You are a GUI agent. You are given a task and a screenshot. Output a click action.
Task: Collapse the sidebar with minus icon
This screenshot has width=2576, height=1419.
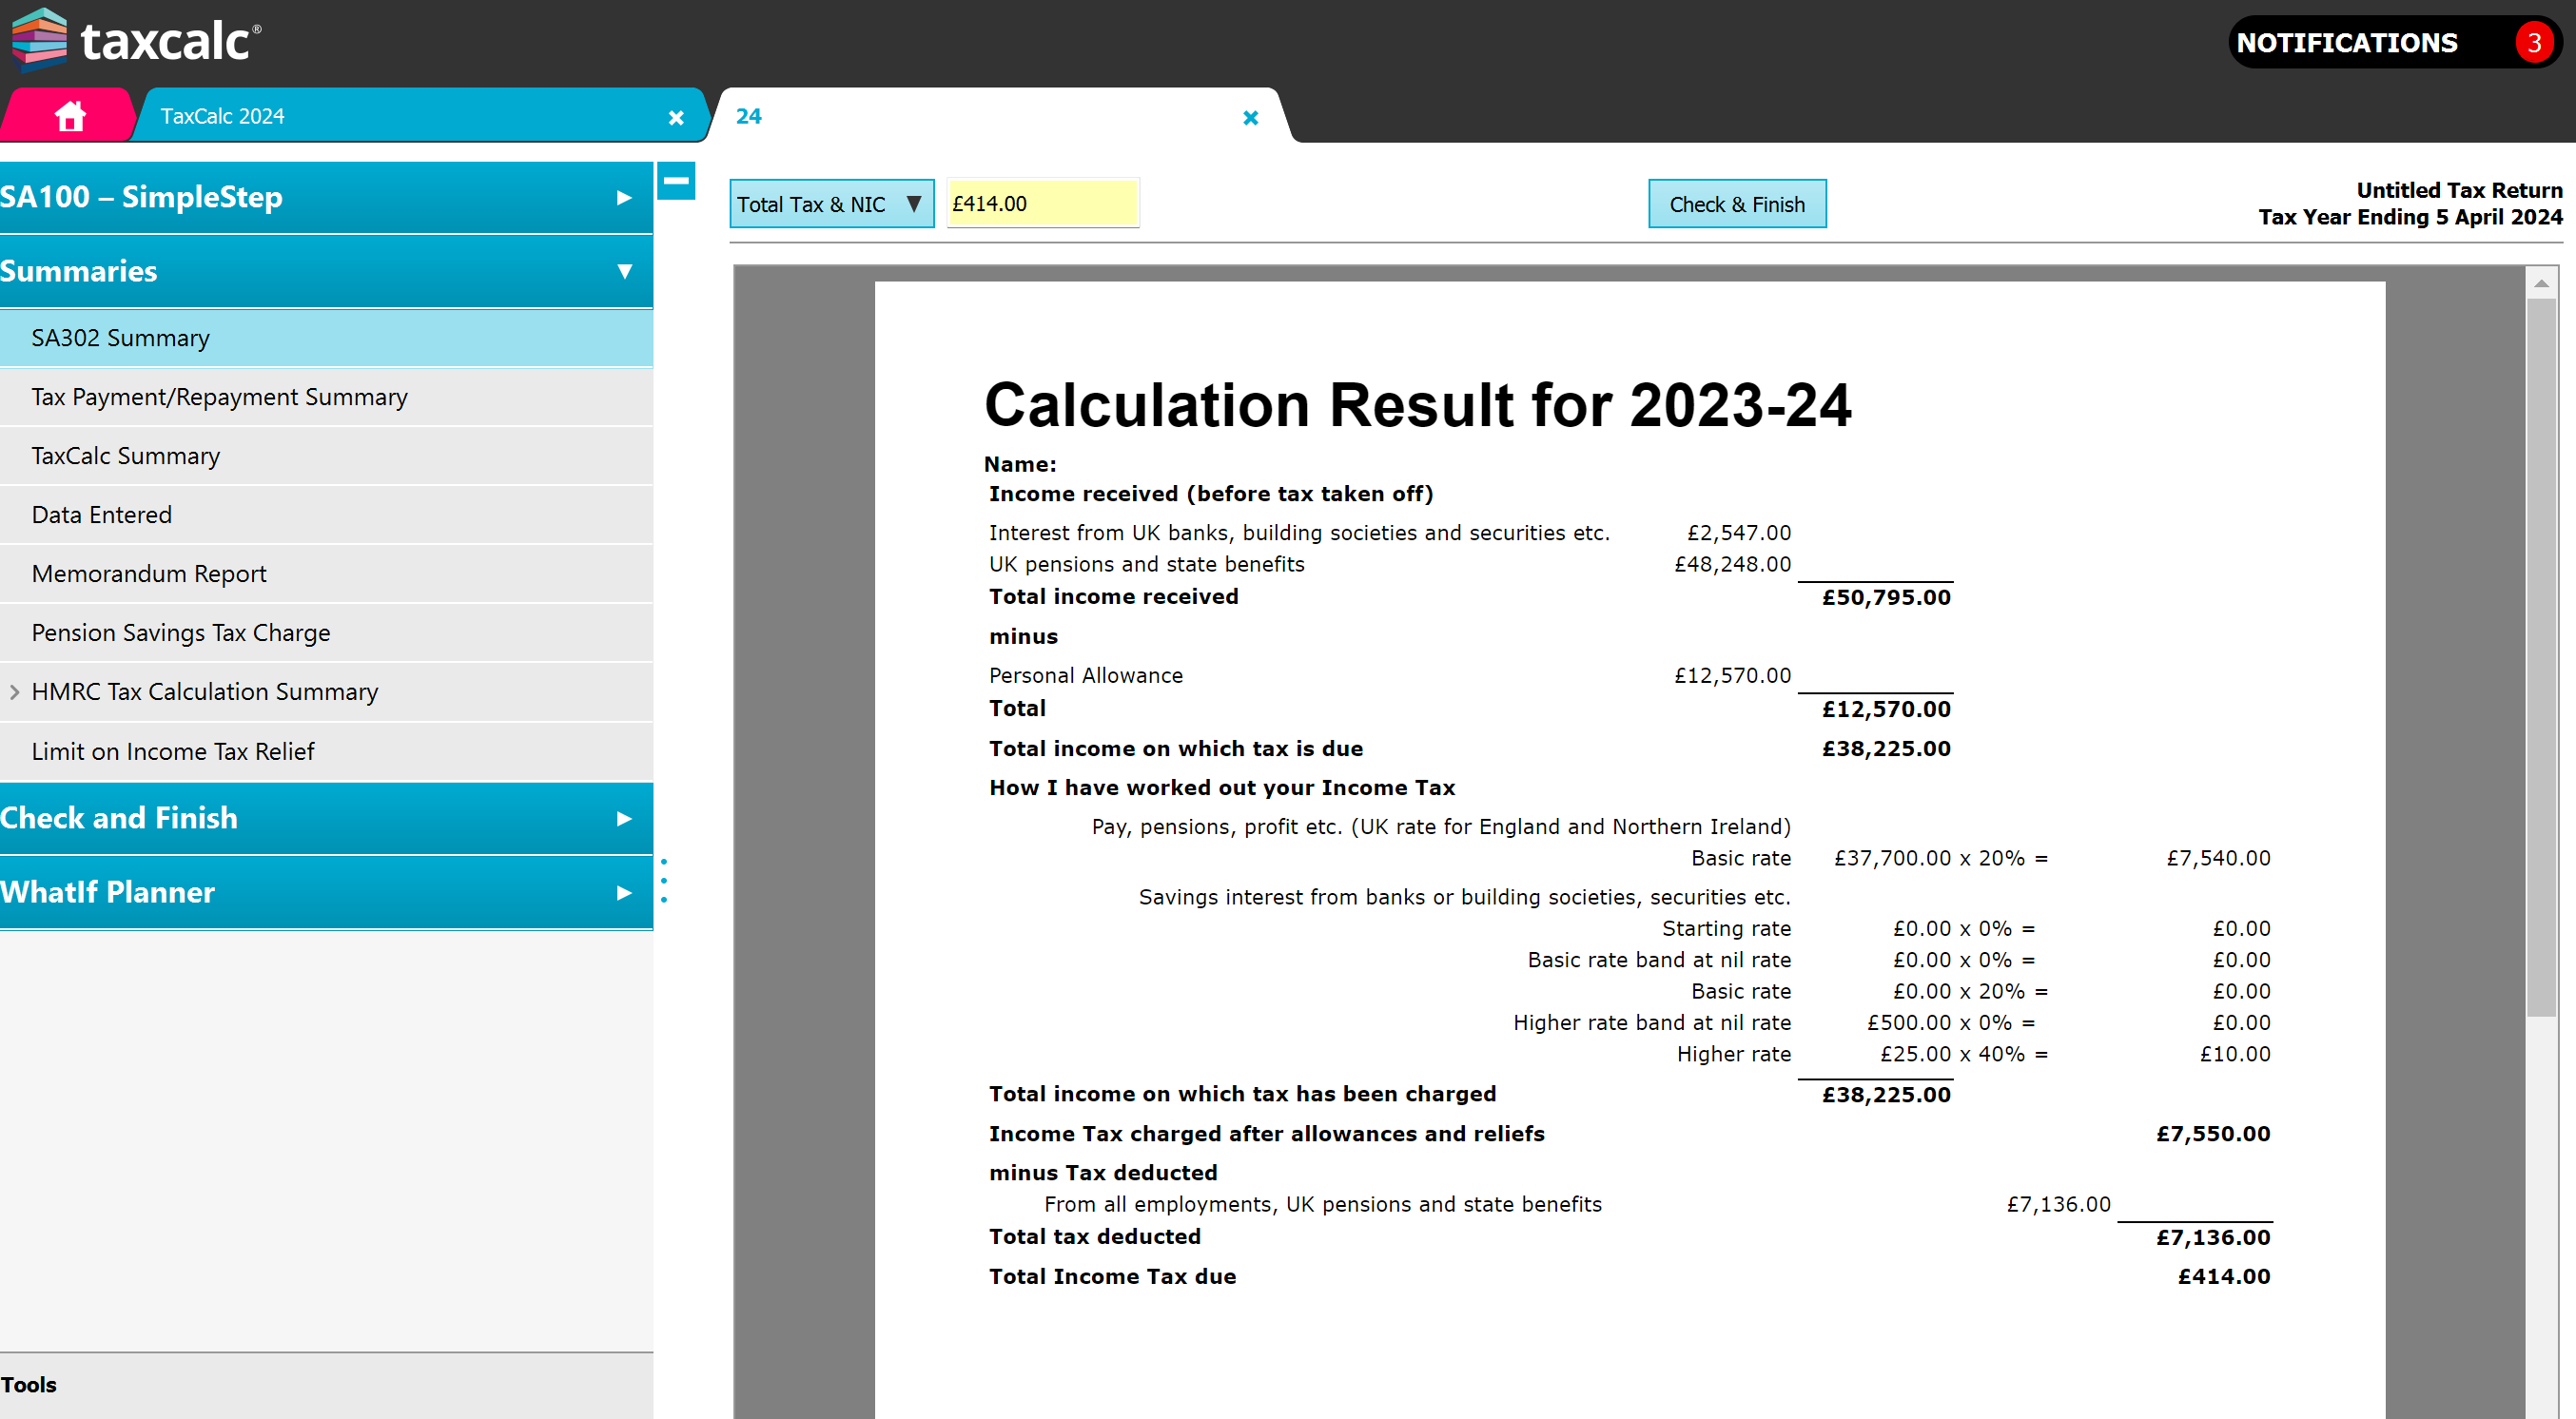point(677,181)
